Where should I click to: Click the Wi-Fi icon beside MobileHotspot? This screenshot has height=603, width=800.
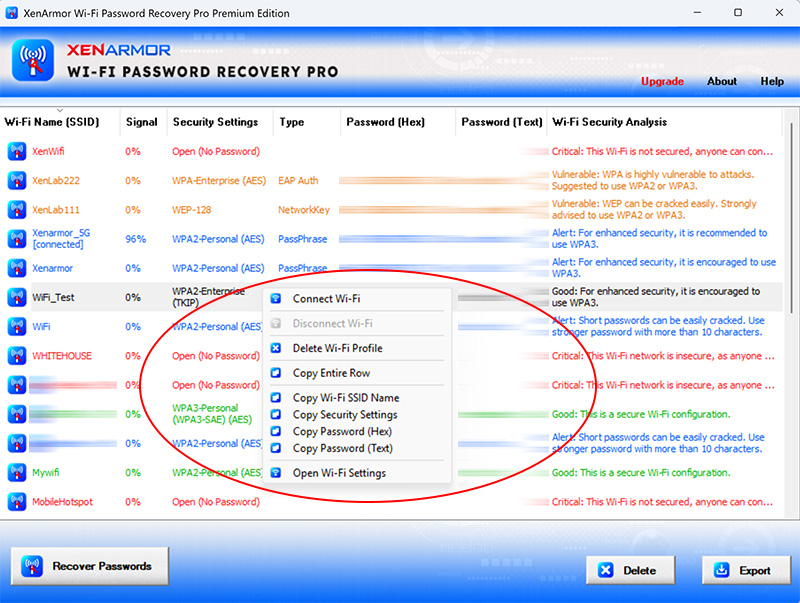point(16,502)
